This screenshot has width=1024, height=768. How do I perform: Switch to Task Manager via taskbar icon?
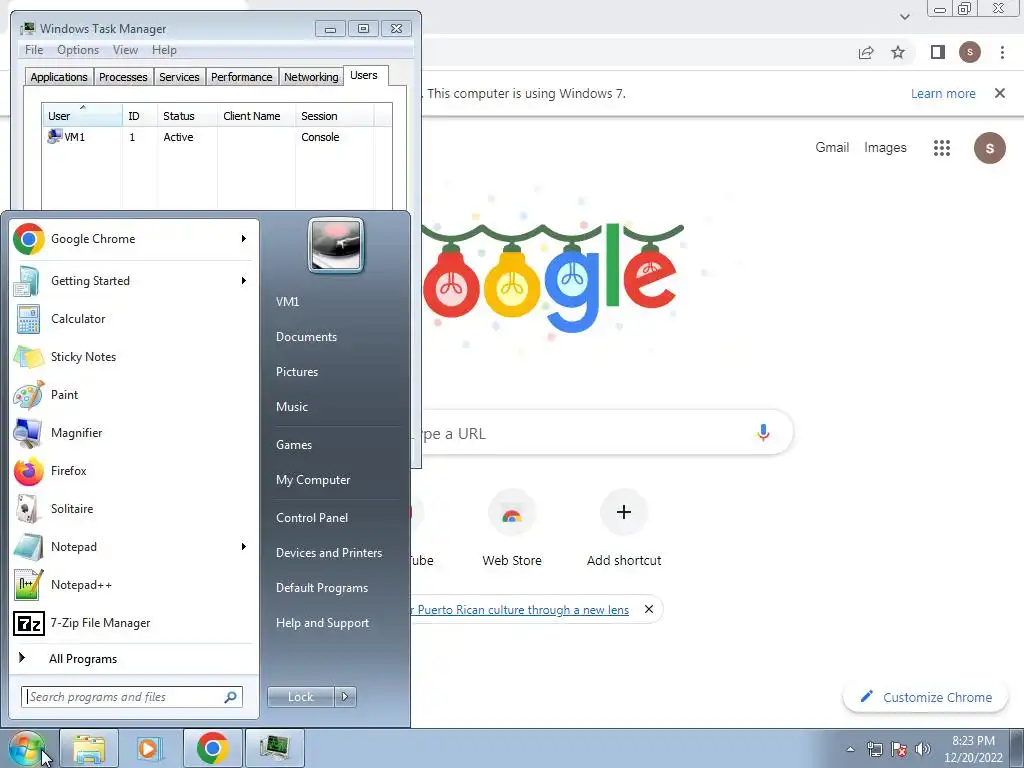click(274, 748)
